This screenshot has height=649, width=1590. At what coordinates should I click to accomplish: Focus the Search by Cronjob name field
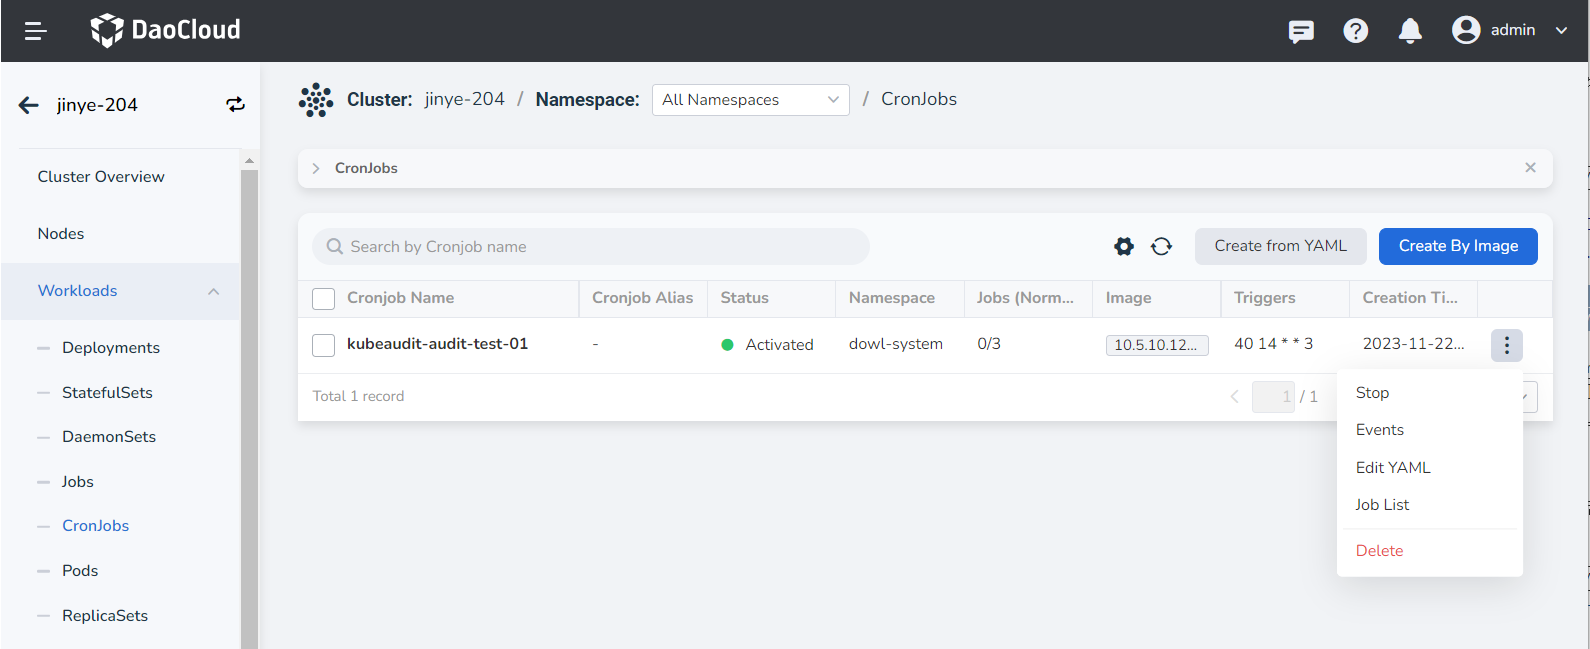(x=600, y=247)
